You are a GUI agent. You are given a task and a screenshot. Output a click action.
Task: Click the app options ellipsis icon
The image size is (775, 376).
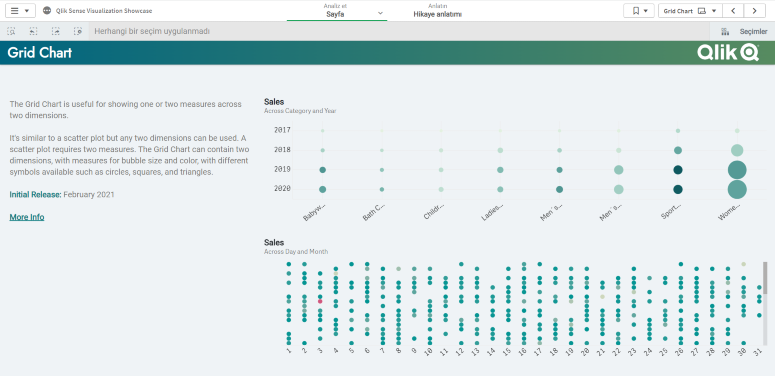point(47,10)
